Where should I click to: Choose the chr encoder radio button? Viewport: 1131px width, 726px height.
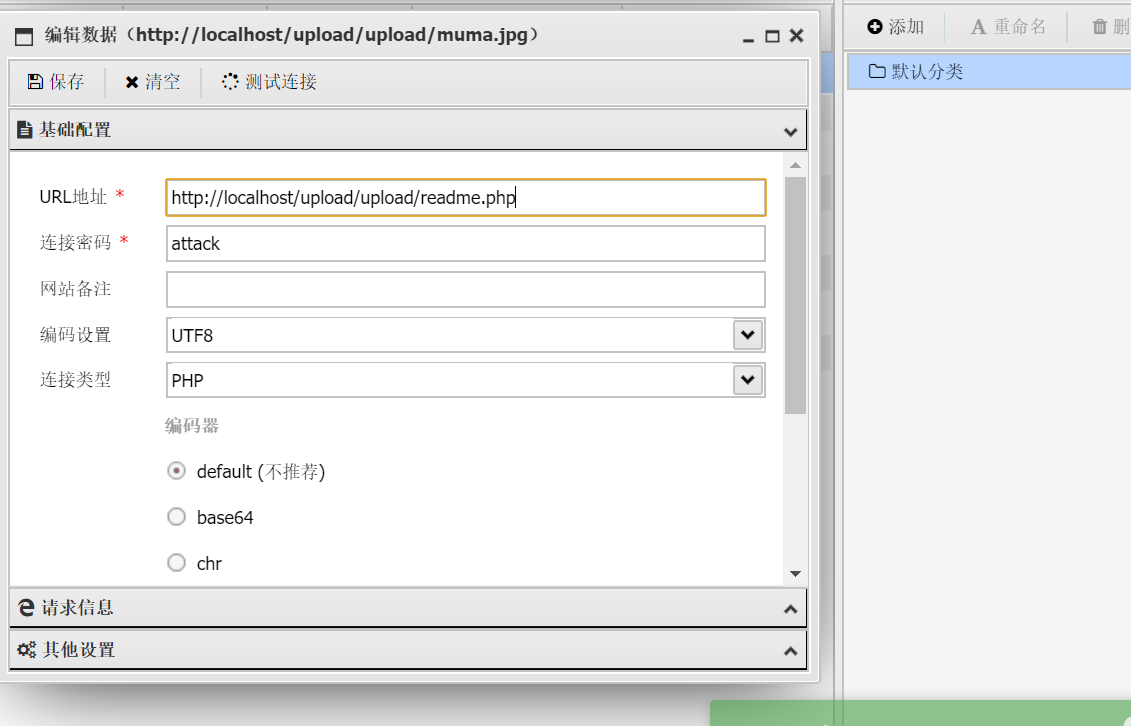pos(177,563)
